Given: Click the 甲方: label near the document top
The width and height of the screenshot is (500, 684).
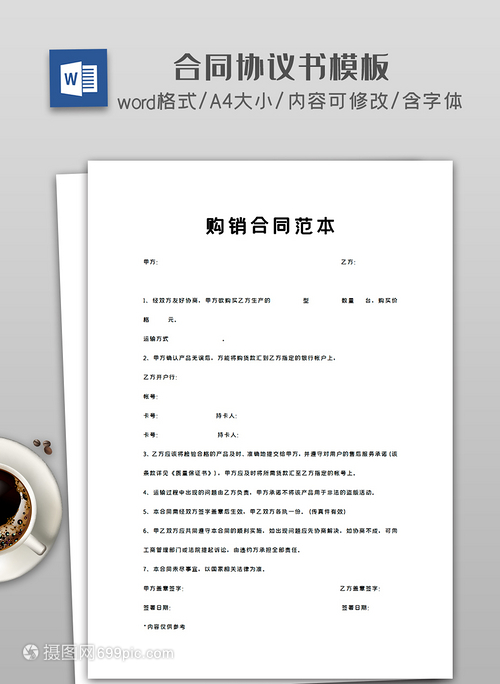Looking at the screenshot, I should [x=151, y=262].
